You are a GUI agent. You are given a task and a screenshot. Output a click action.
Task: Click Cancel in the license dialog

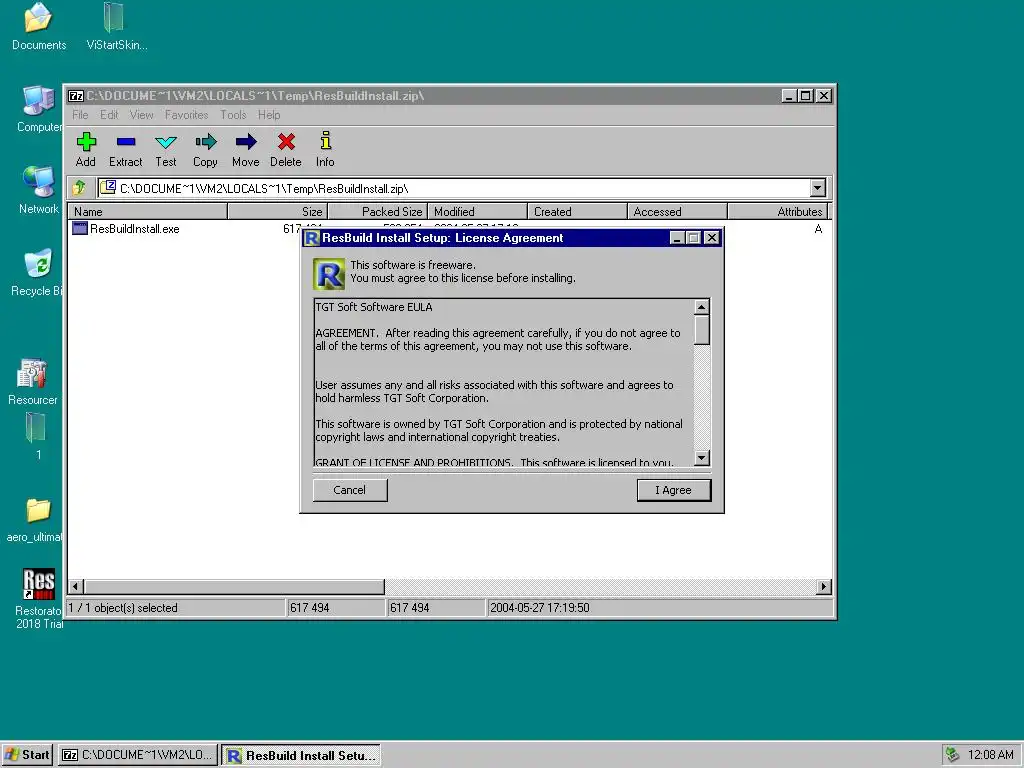[x=349, y=490]
